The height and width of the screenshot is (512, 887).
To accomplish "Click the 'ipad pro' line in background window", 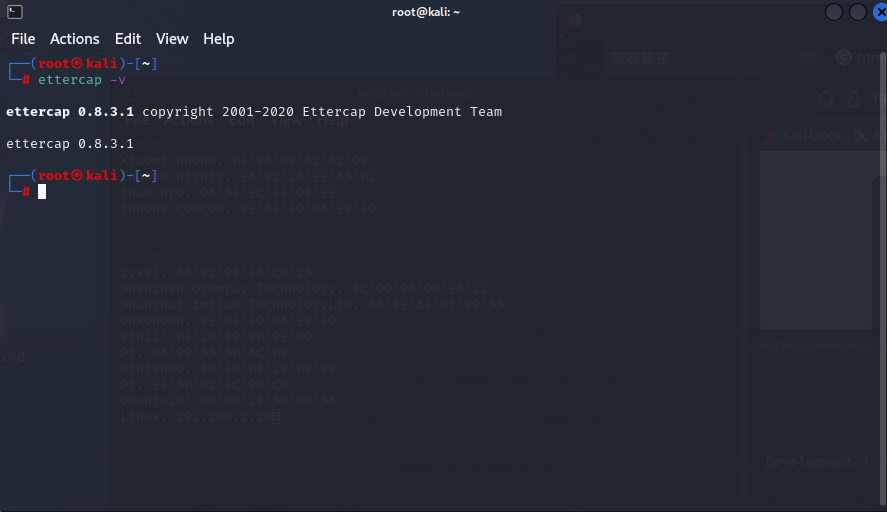I will click(228, 193).
